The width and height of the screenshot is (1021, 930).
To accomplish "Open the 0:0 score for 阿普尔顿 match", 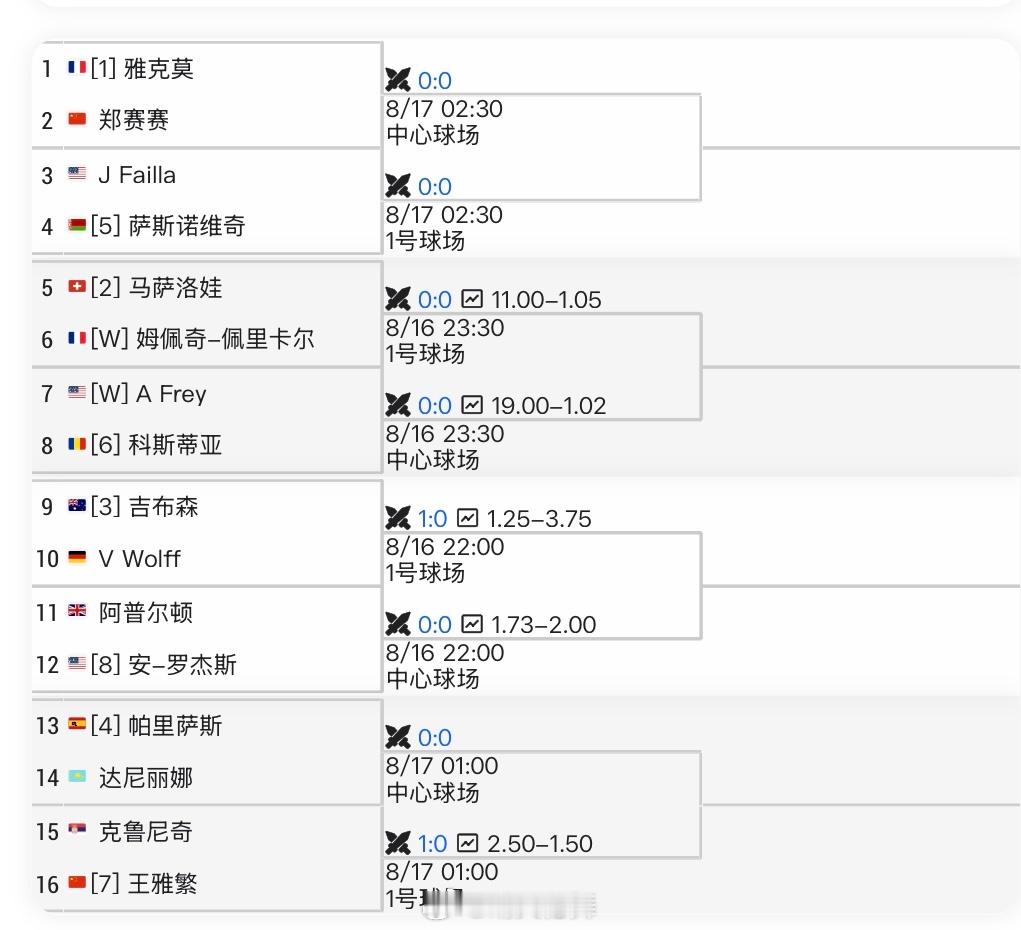I will pyautogui.click(x=435, y=625).
